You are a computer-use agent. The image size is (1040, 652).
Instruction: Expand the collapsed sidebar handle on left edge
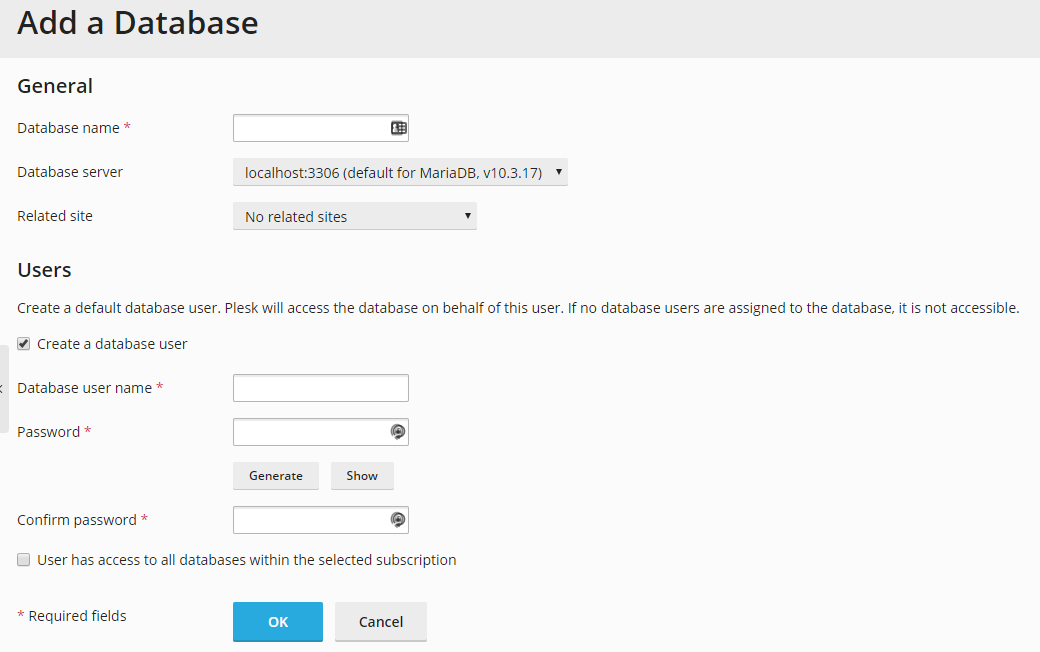point(3,388)
